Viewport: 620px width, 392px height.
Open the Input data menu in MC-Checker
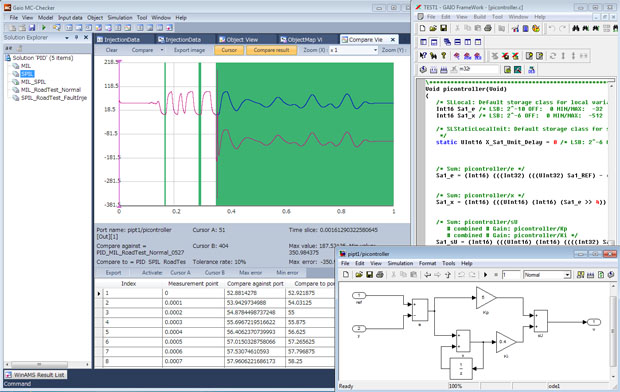click(70, 18)
